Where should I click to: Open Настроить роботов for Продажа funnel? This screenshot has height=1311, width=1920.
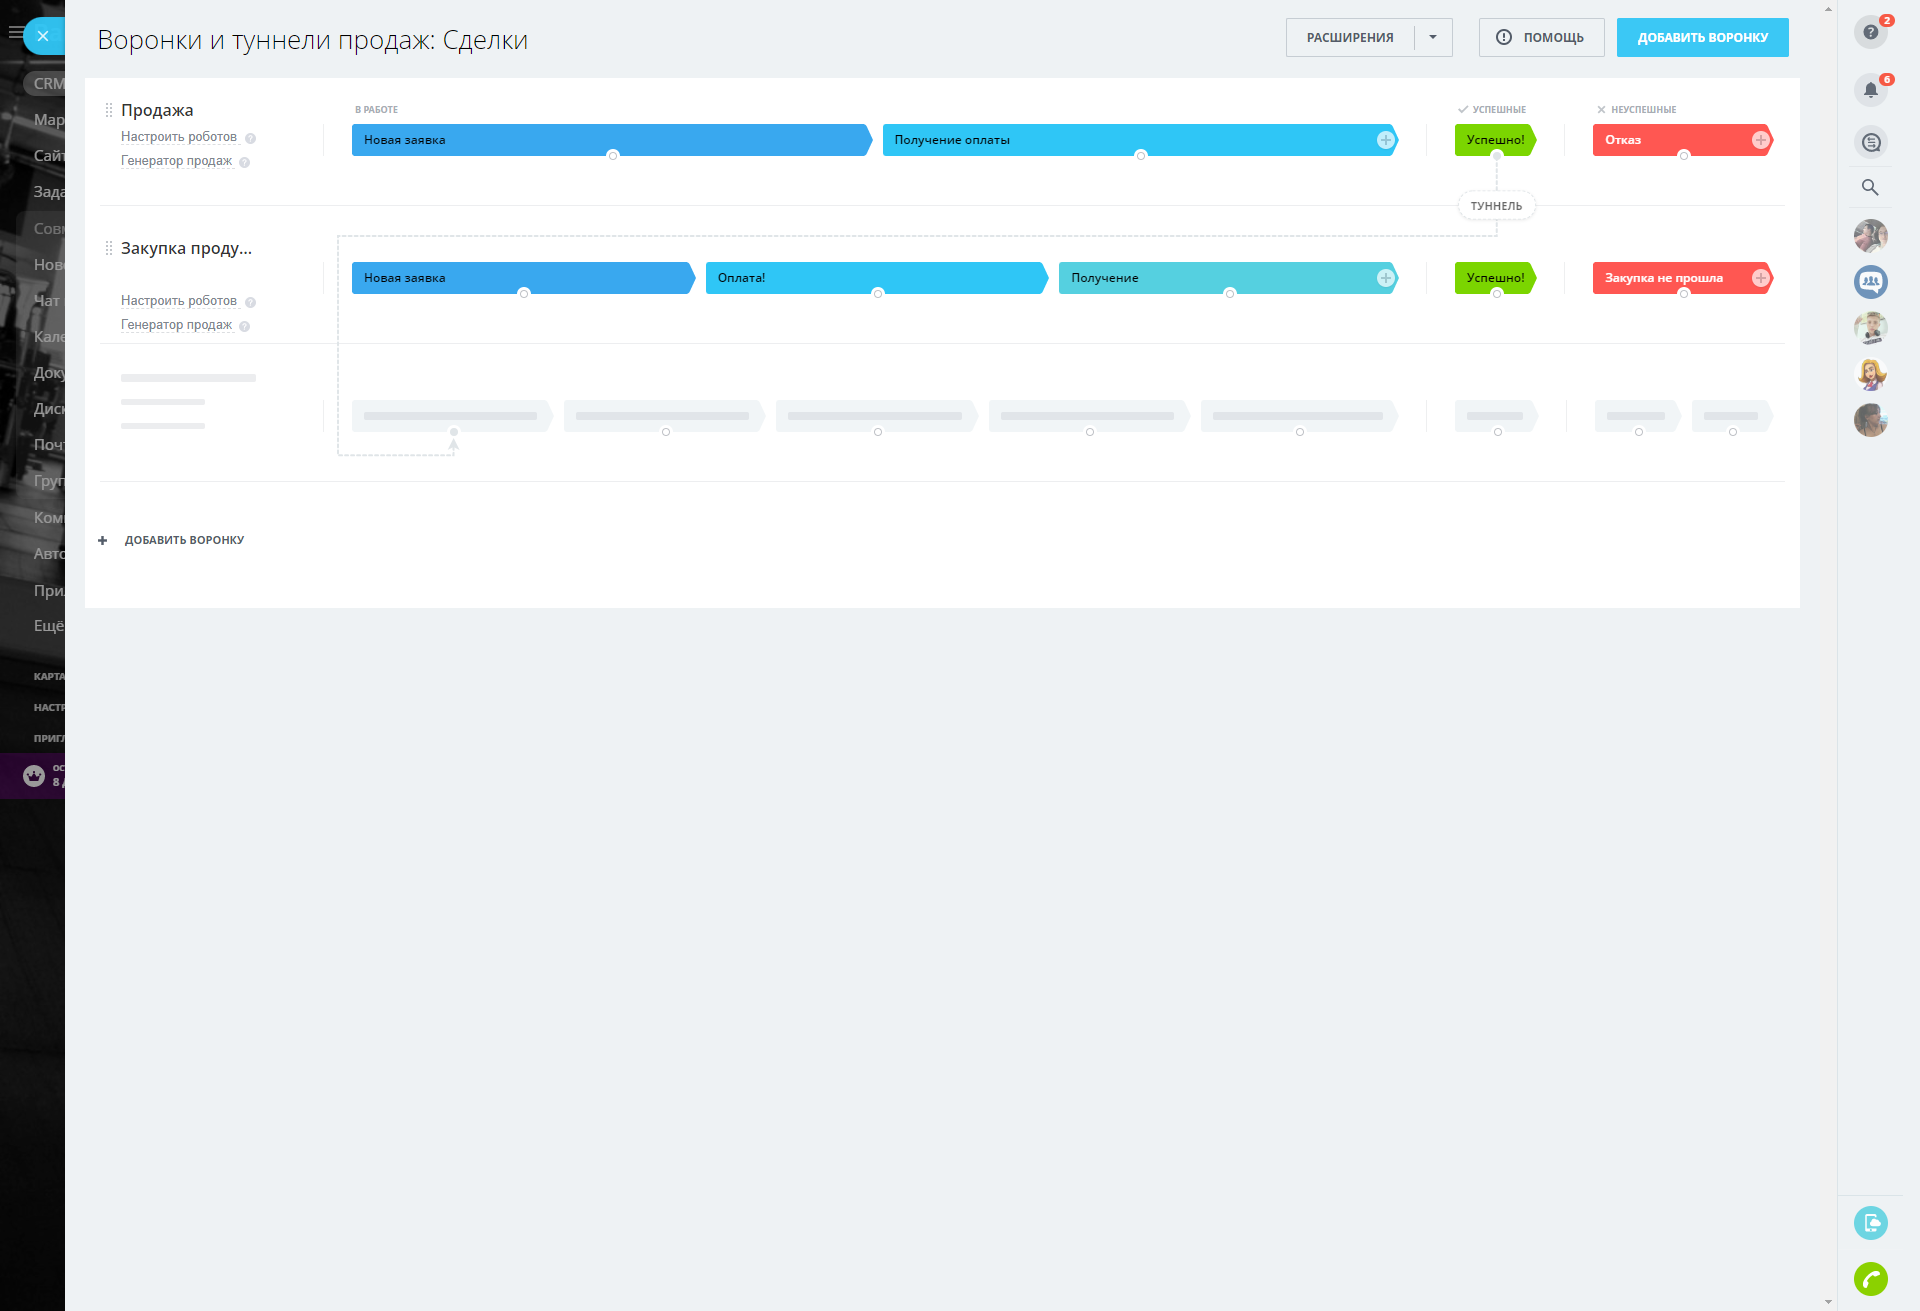(x=179, y=137)
